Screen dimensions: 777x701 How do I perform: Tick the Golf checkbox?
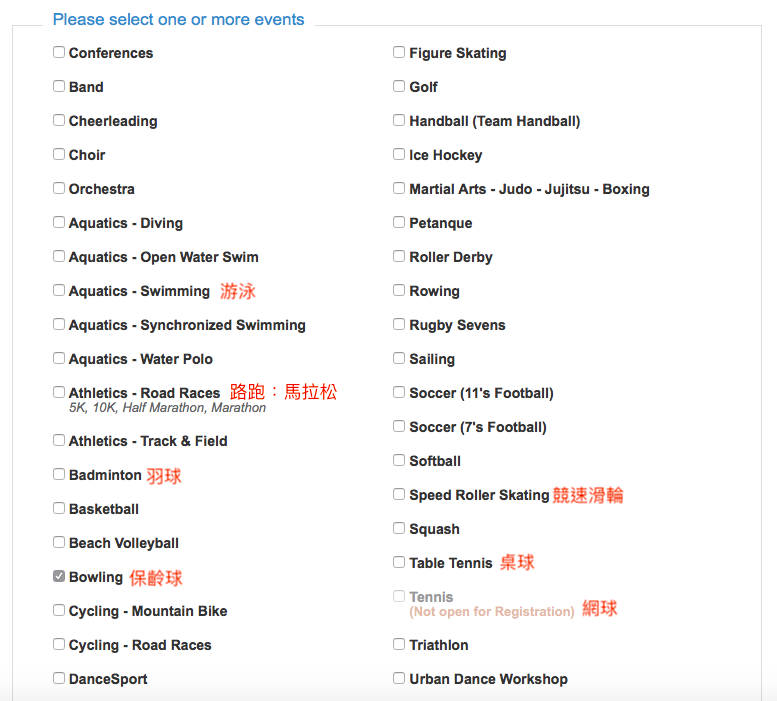399,86
